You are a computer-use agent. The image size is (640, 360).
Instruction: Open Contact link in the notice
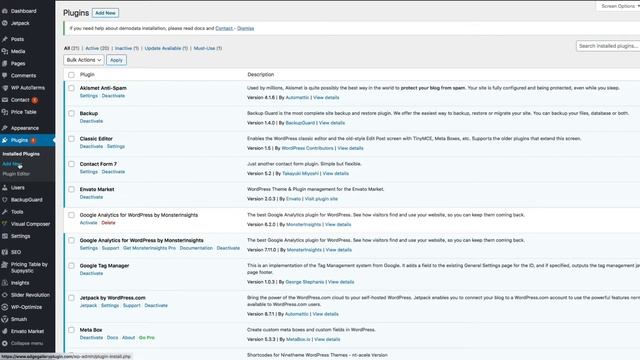pyautogui.click(x=224, y=28)
